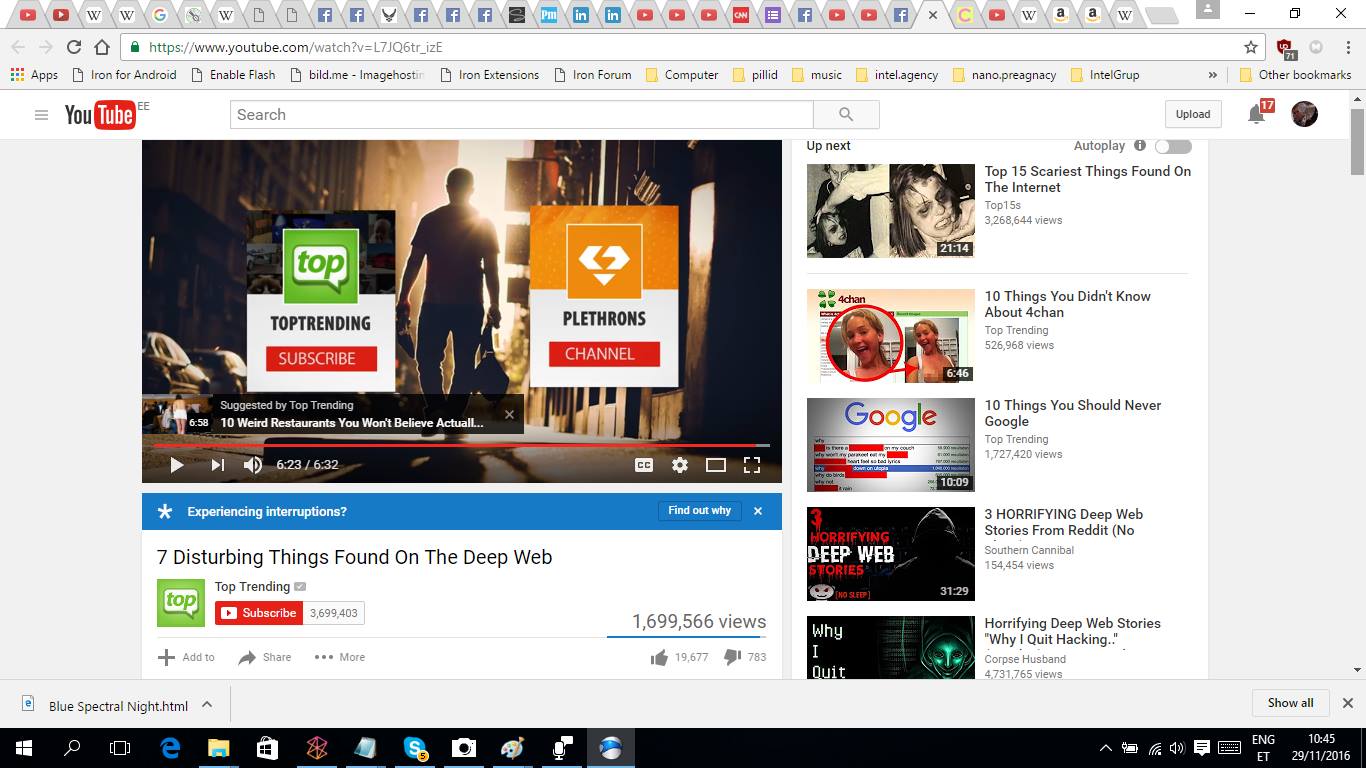Click the Upload button
The width and height of the screenshot is (1366, 768).
pyautogui.click(x=1192, y=114)
